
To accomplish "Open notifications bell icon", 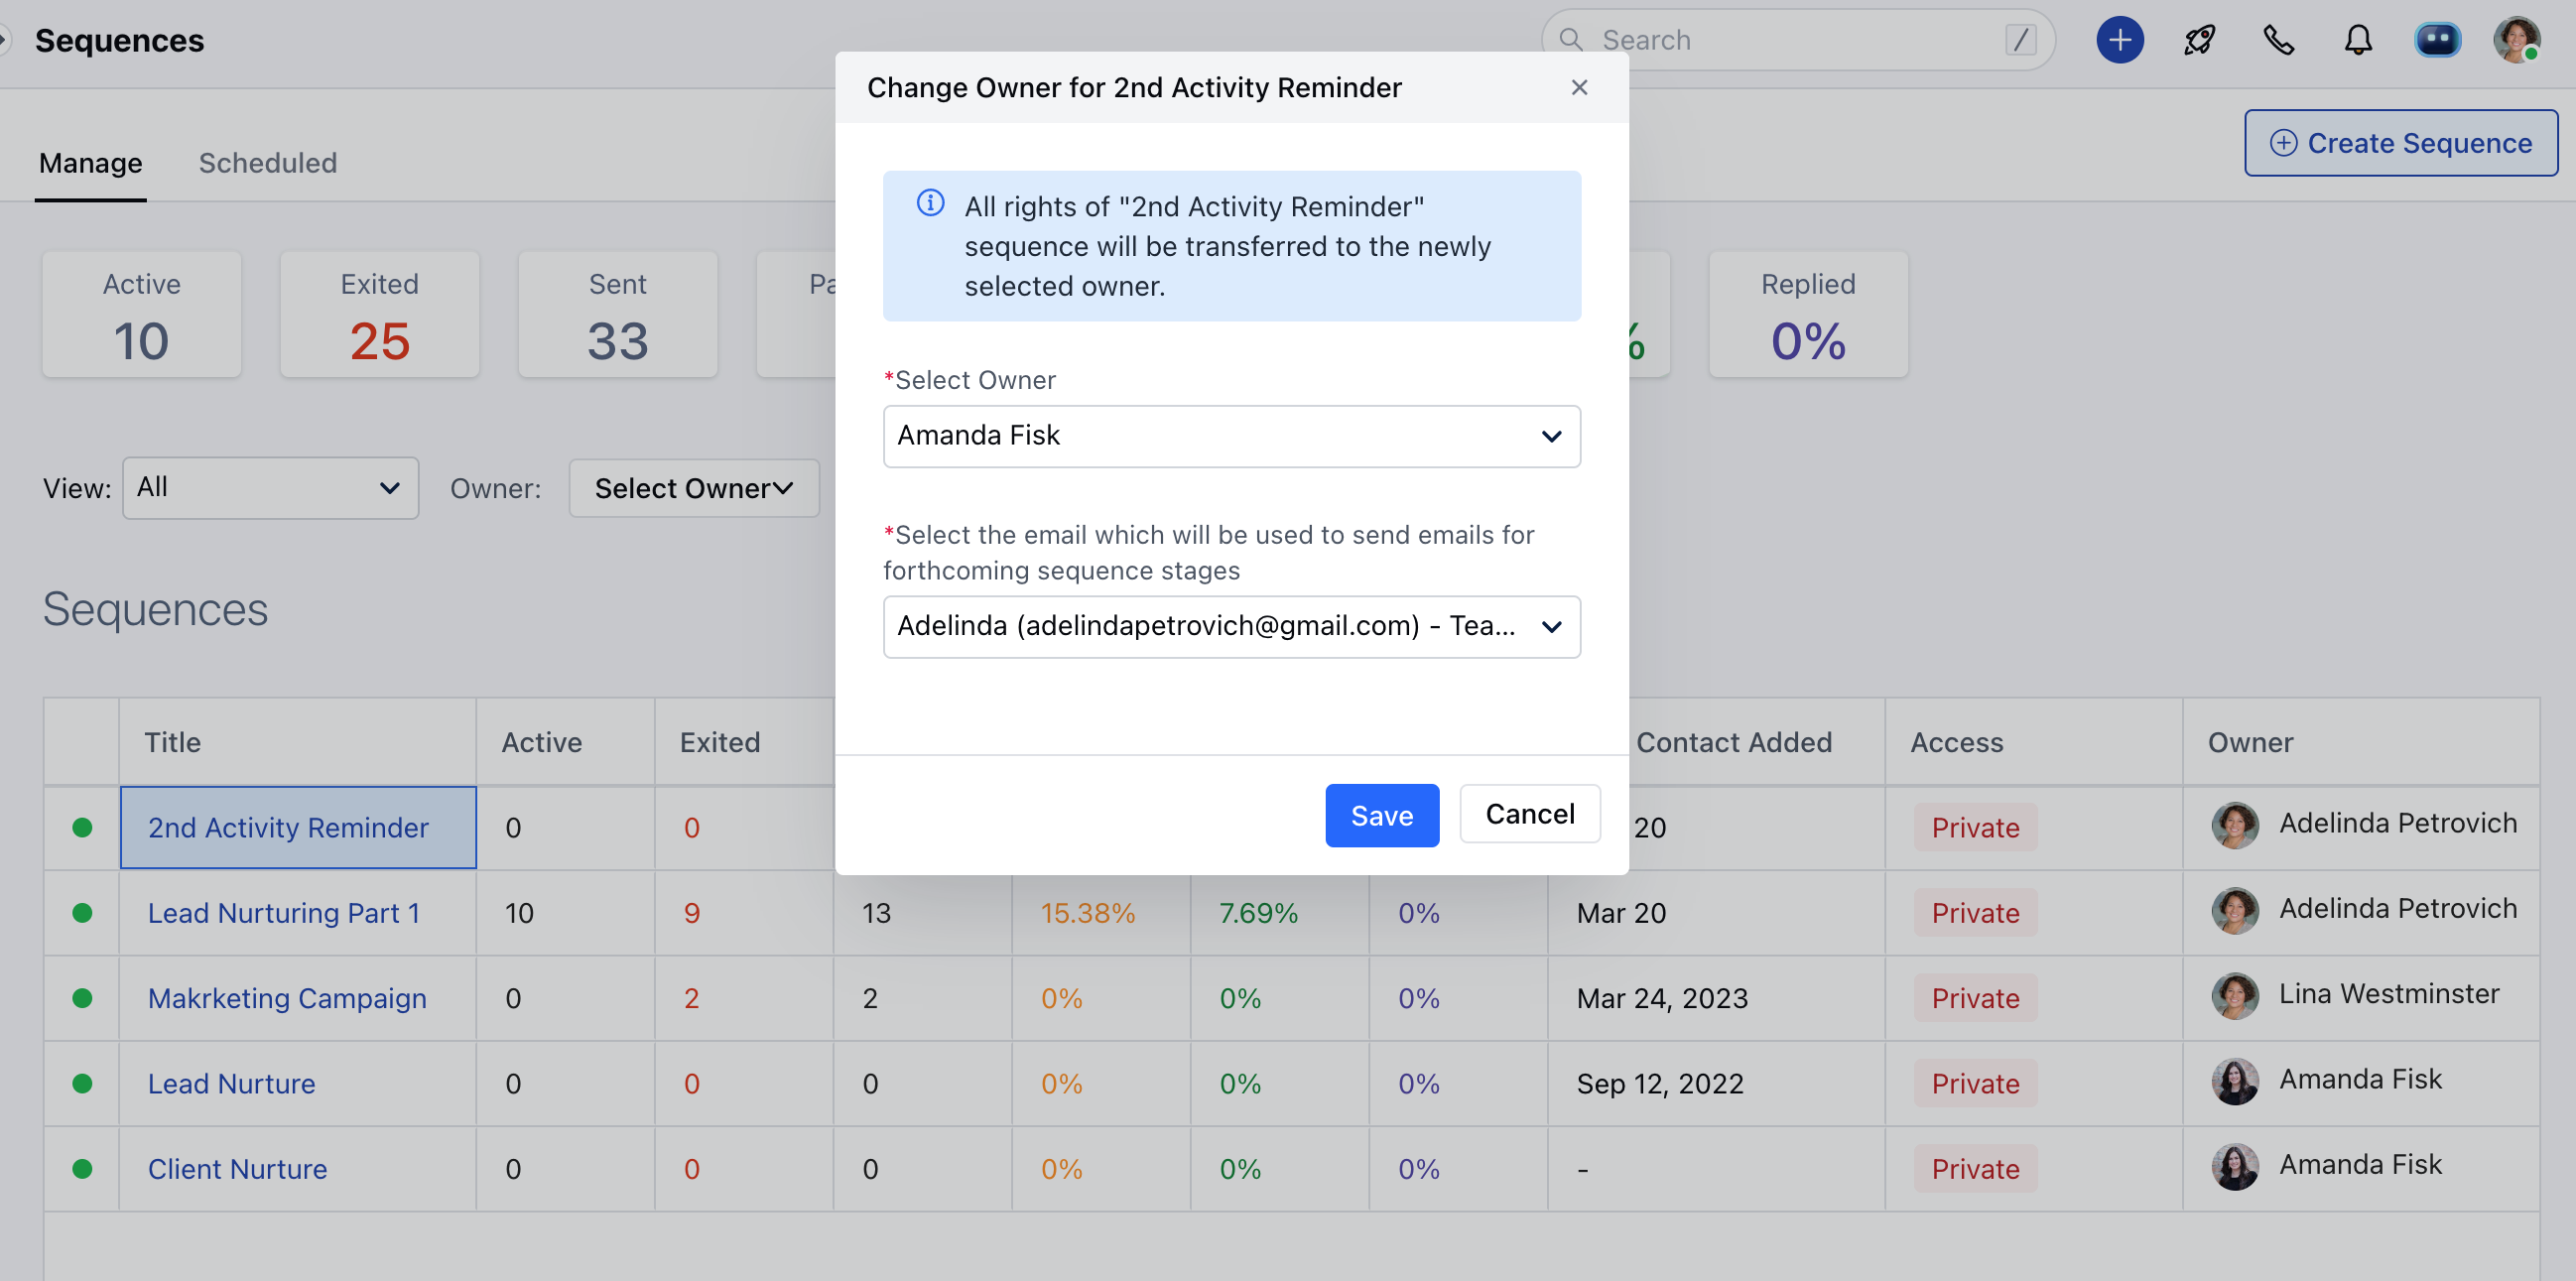I will coord(2358,40).
